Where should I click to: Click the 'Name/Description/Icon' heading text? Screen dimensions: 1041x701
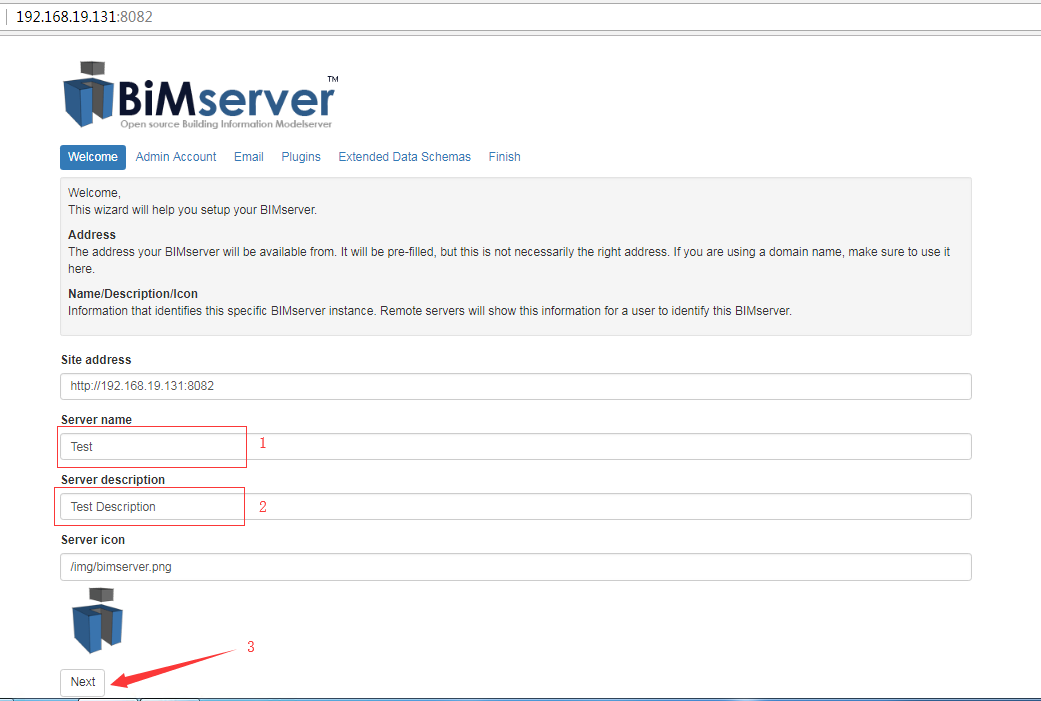click(x=133, y=294)
